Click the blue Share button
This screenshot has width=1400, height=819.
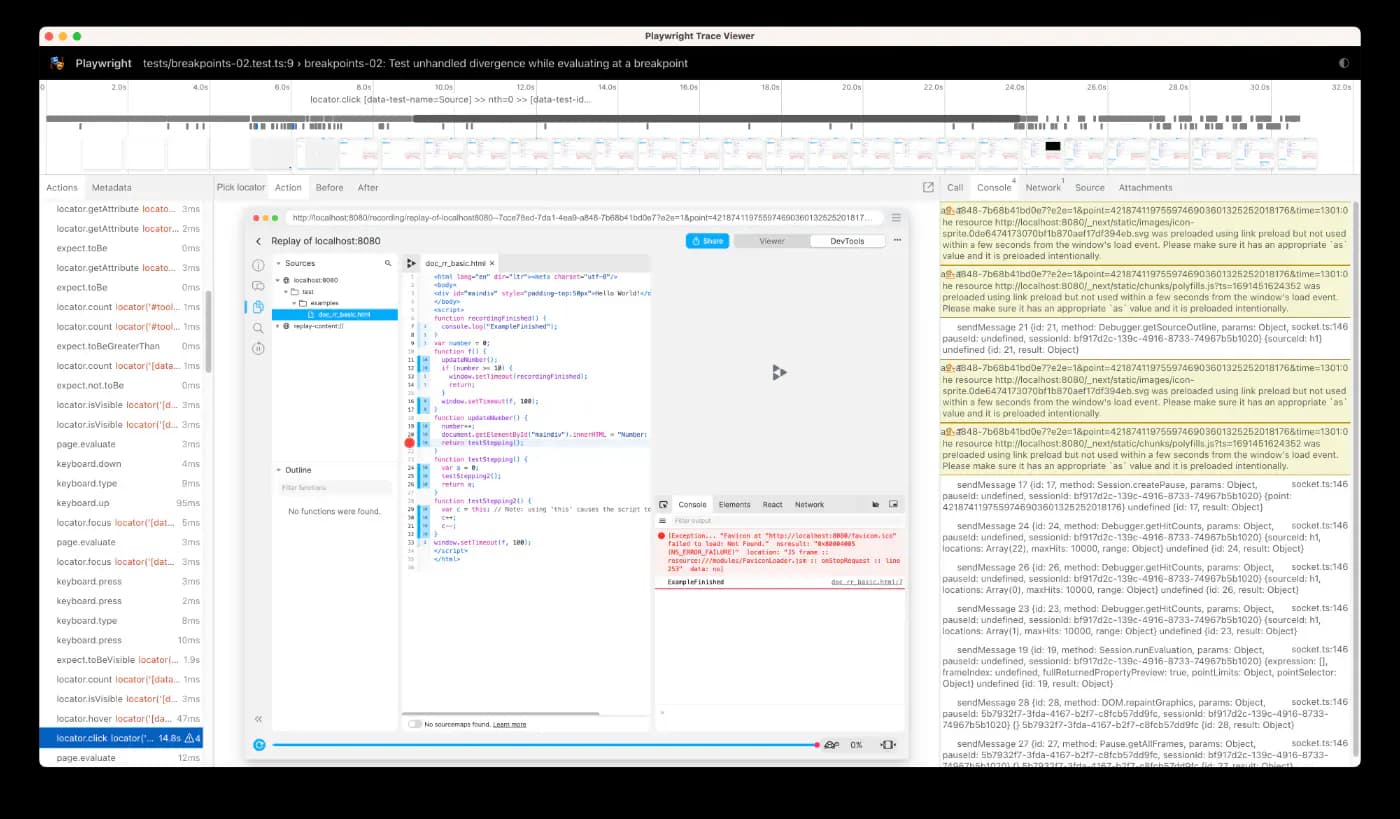[x=707, y=241]
